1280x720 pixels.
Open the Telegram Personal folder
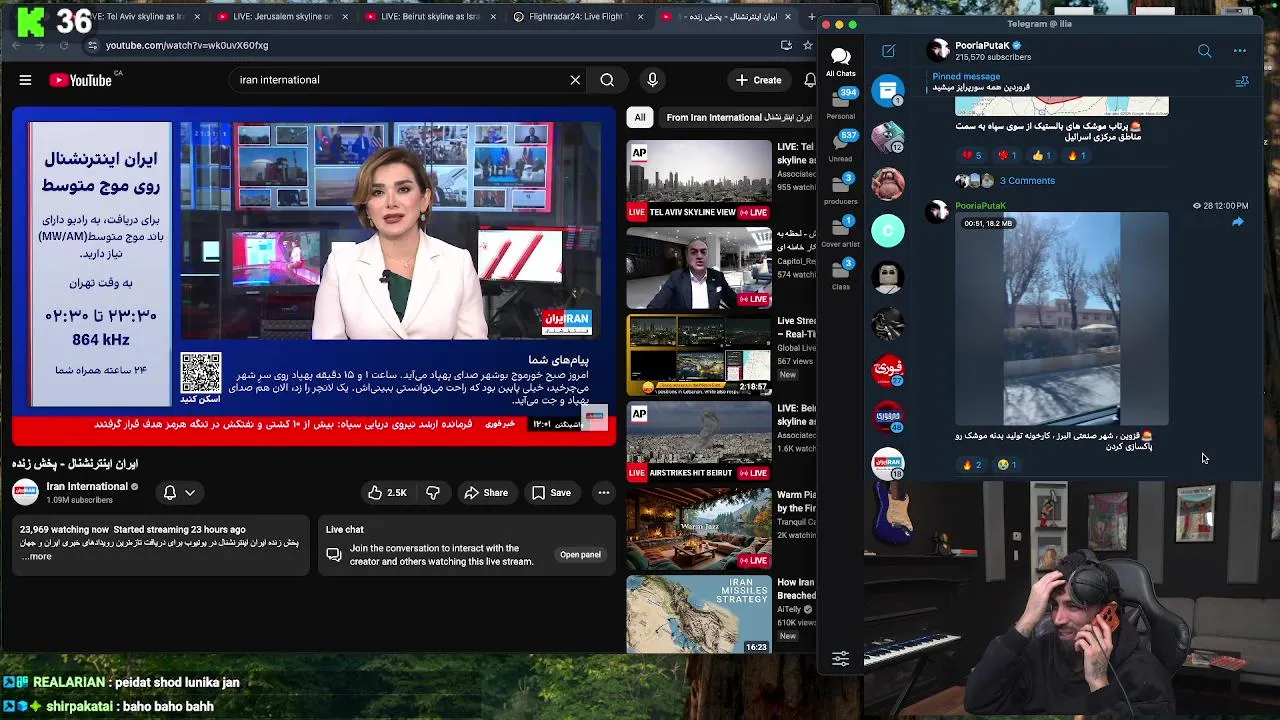[x=840, y=103]
